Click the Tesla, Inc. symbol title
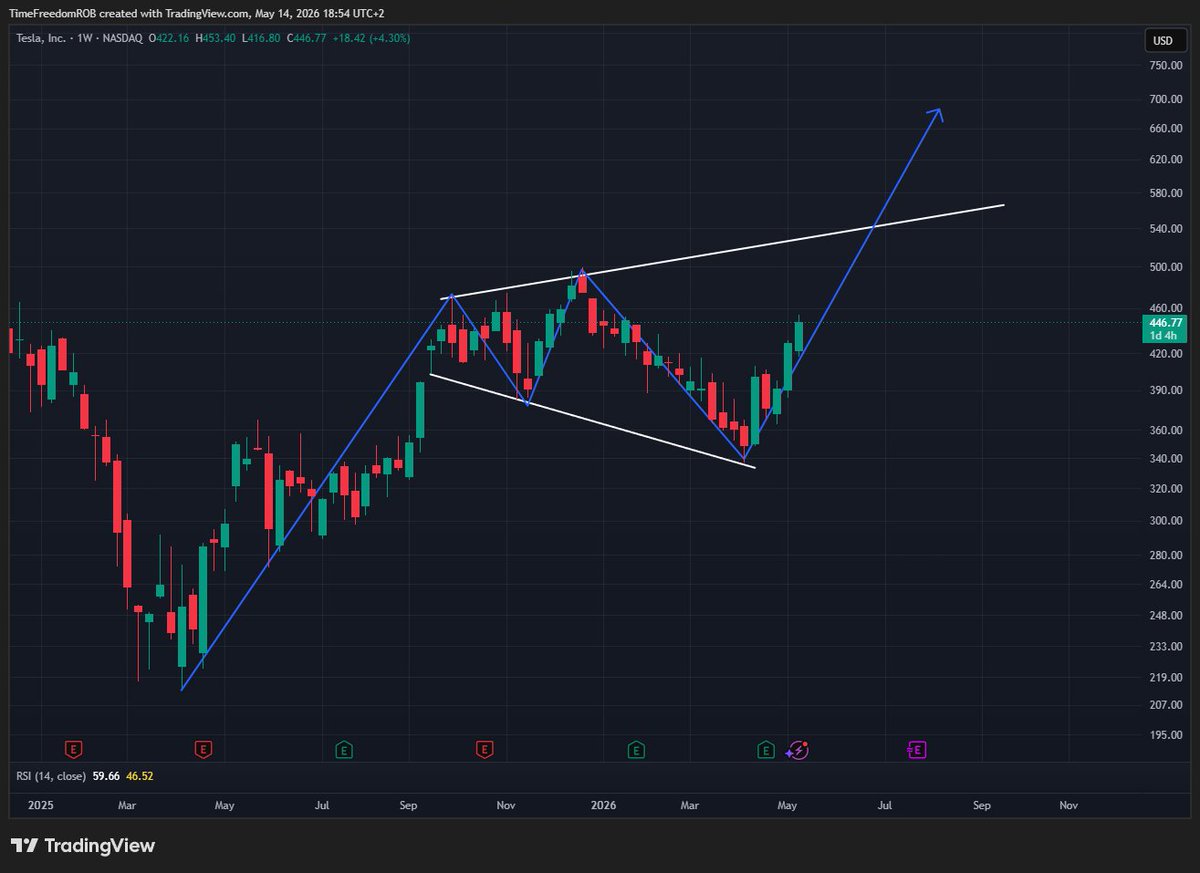1200x873 pixels. pos(42,38)
